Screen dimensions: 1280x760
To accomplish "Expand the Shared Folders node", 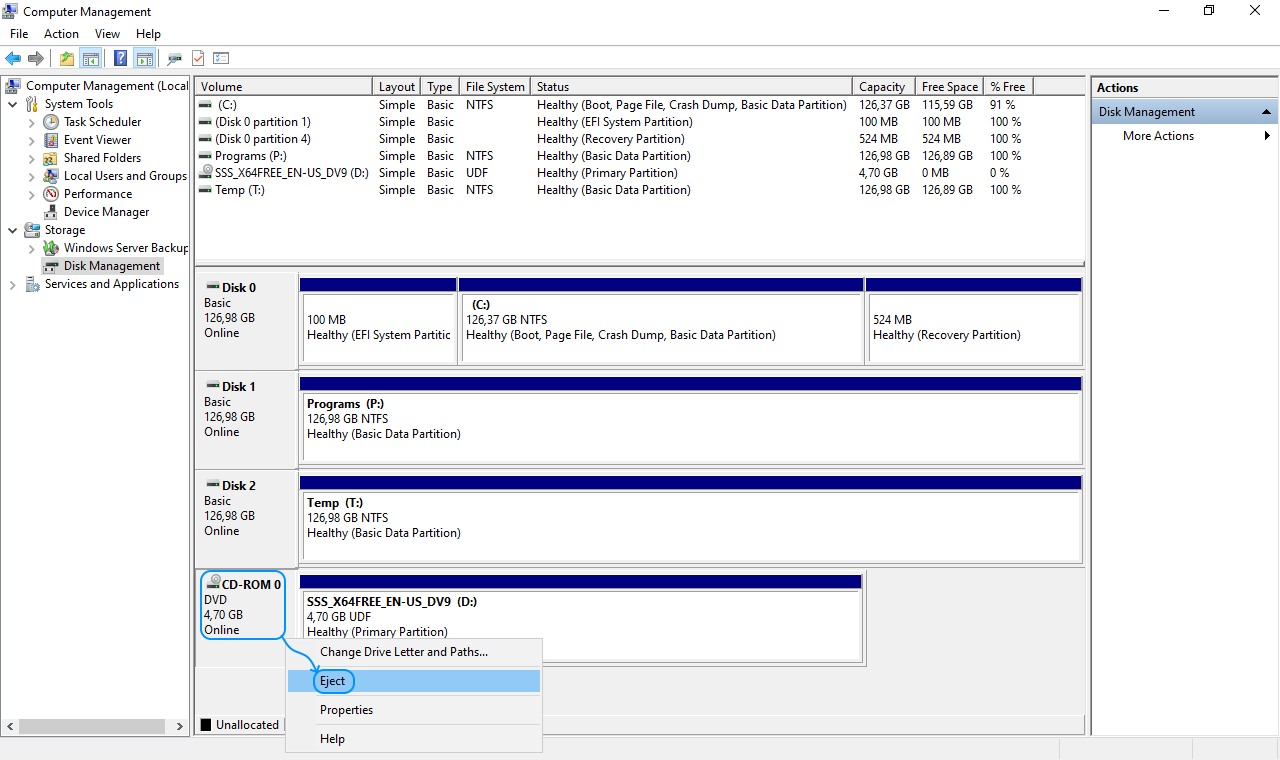I will (32, 158).
